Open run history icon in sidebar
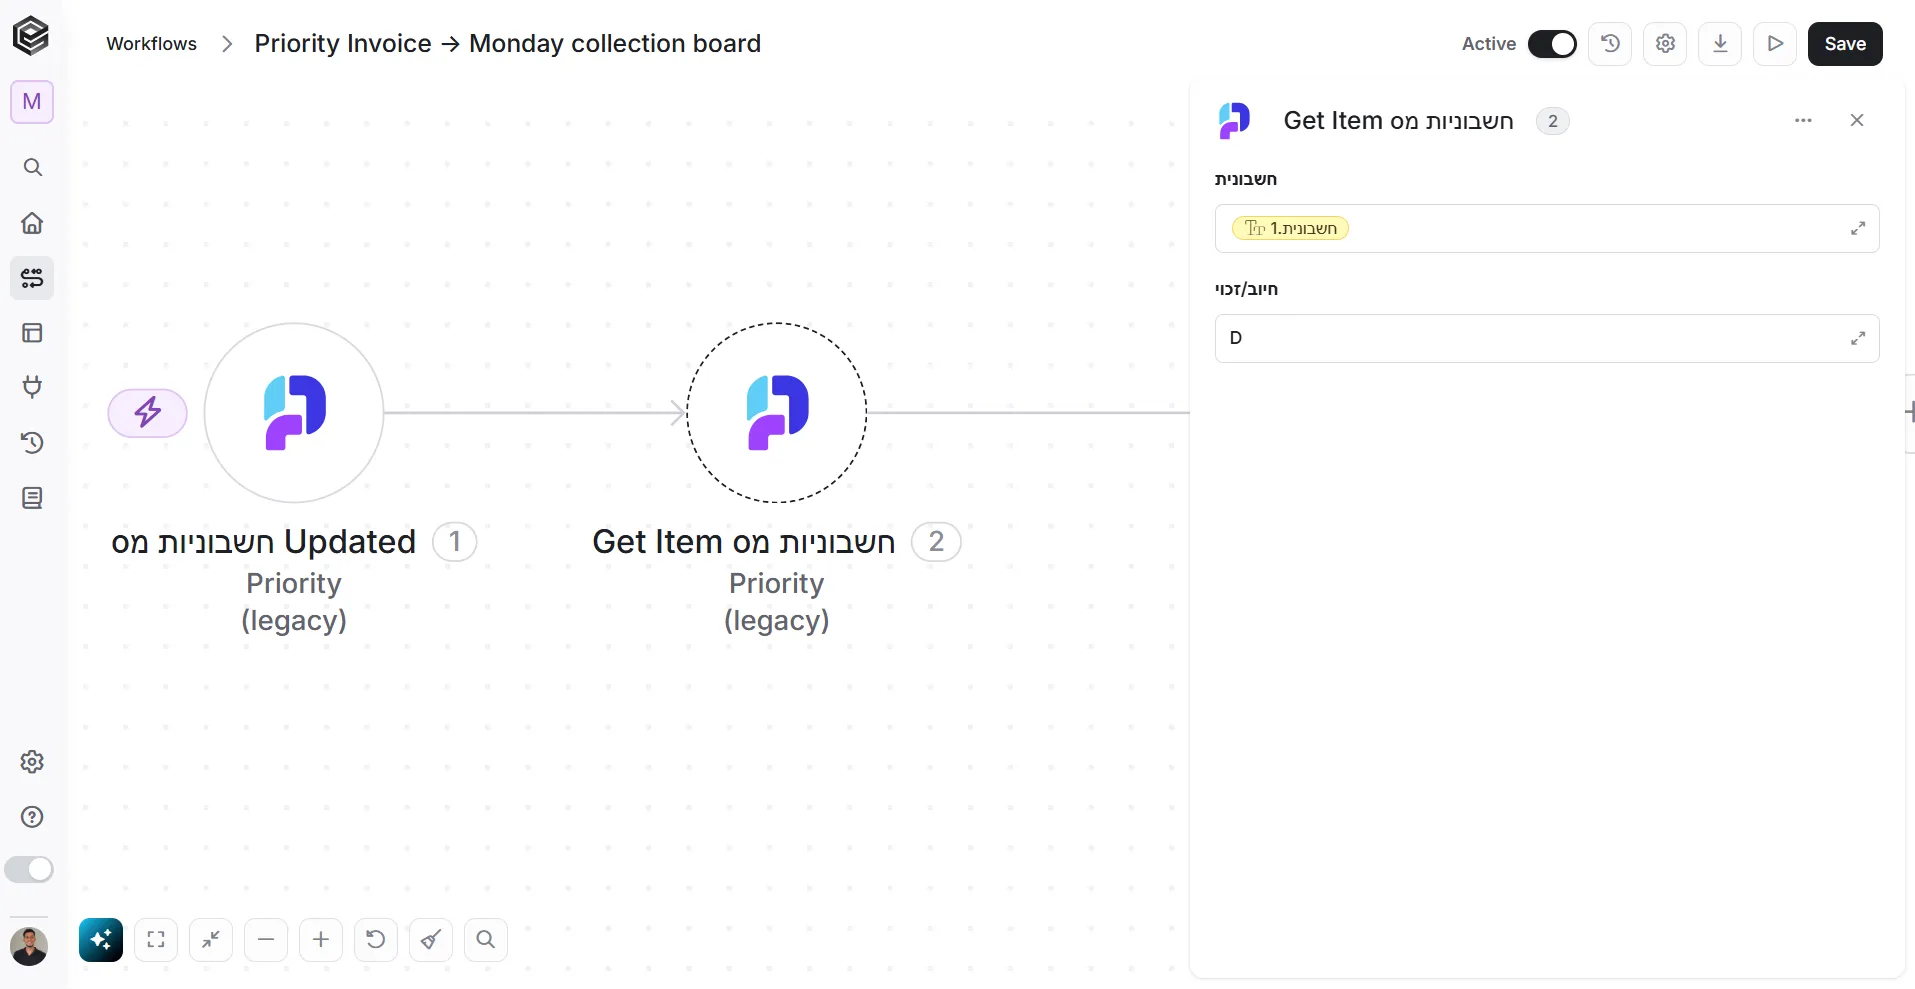 click(x=32, y=442)
